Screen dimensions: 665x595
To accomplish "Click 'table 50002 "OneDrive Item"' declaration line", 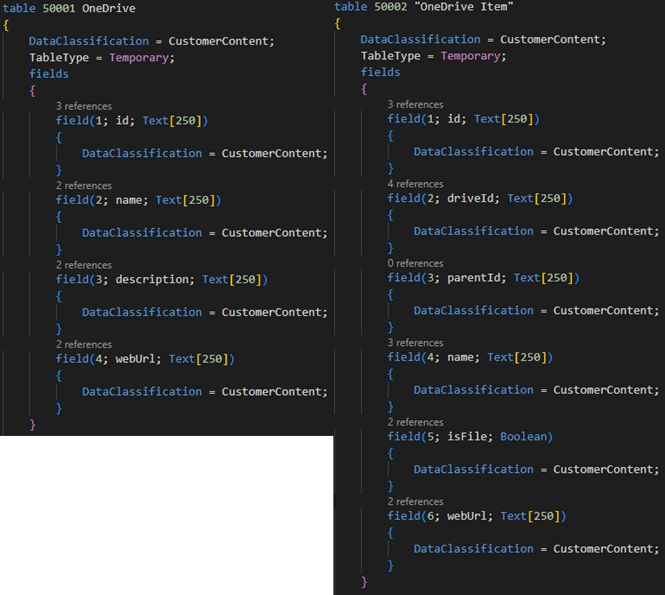I will (424, 7).
